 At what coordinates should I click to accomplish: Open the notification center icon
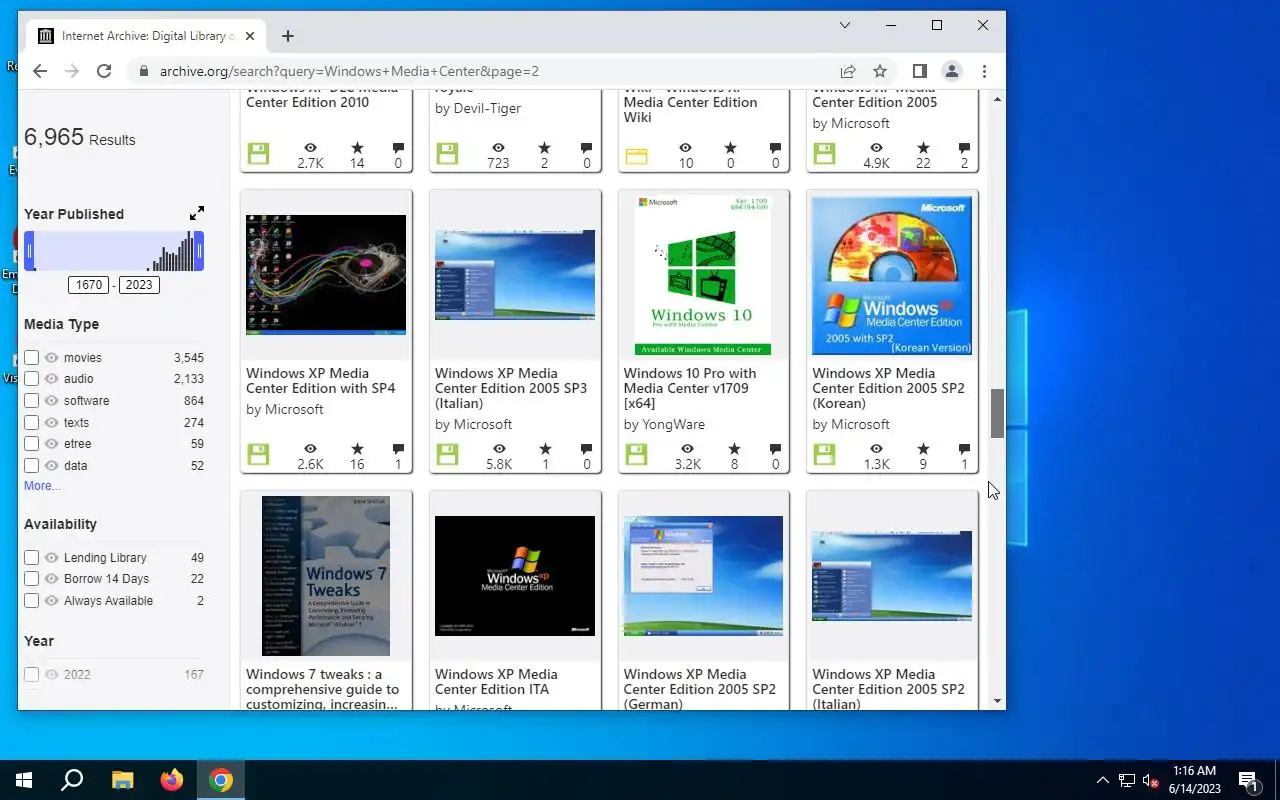pyautogui.click(x=1247, y=780)
